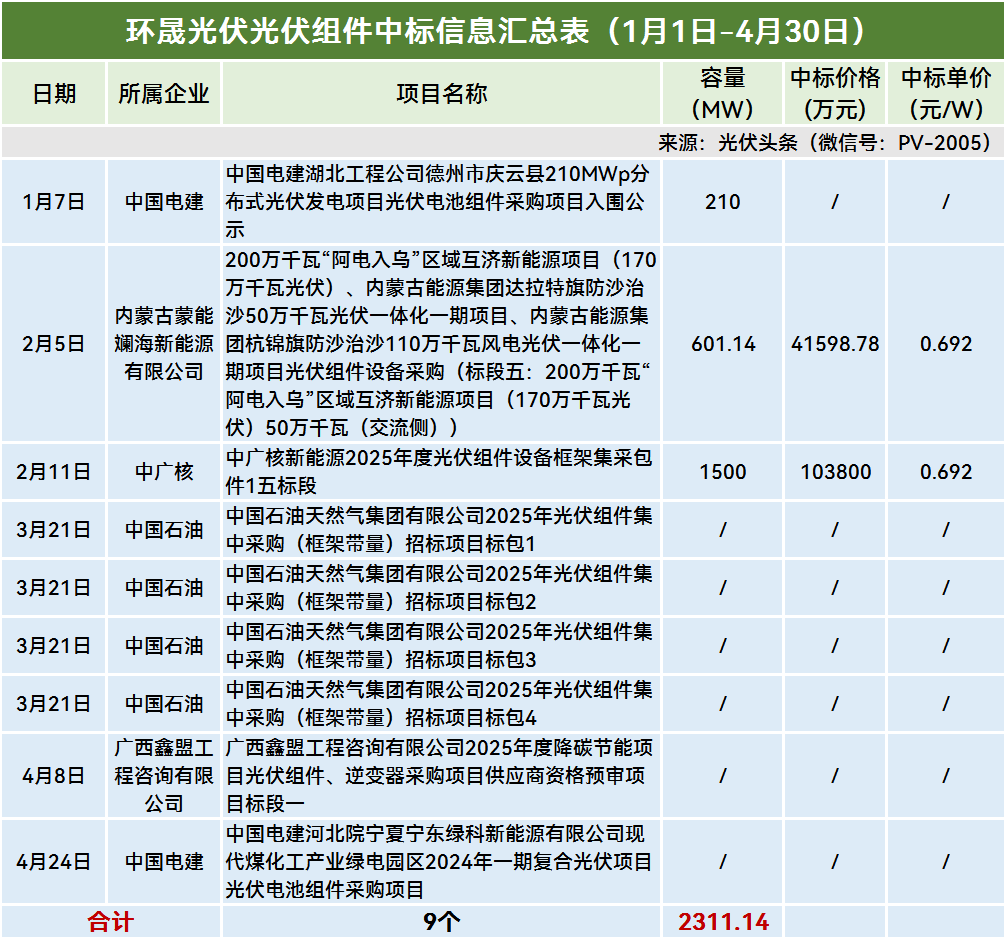Click the 中标价格 slash in the 1月7日 row
This screenshot has width=1006, height=939.
(835, 201)
